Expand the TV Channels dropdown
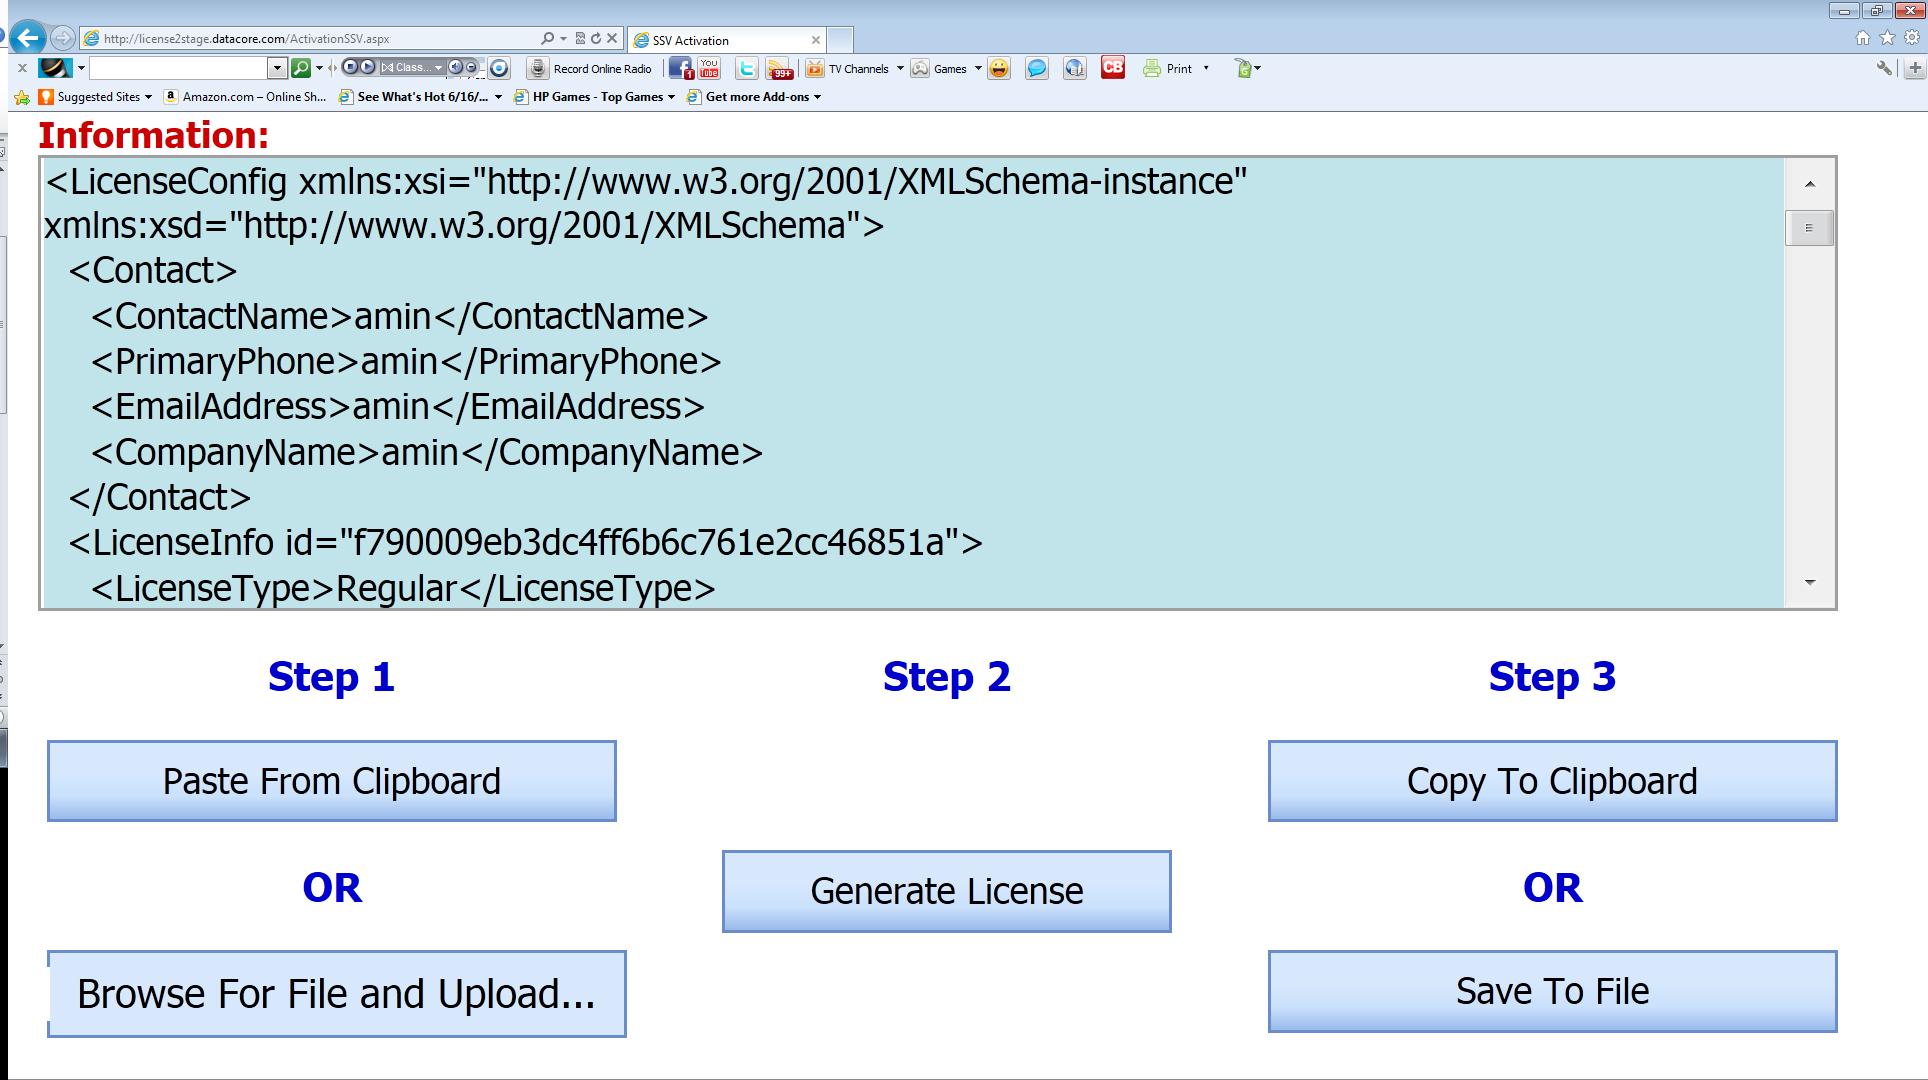The image size is (1928, 1080). 899,69
